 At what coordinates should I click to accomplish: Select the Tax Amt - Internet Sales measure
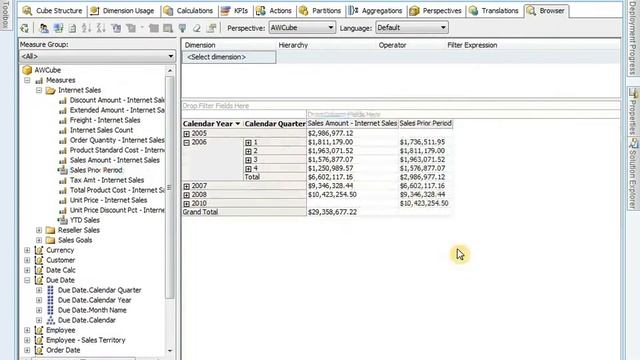(107, 180)
